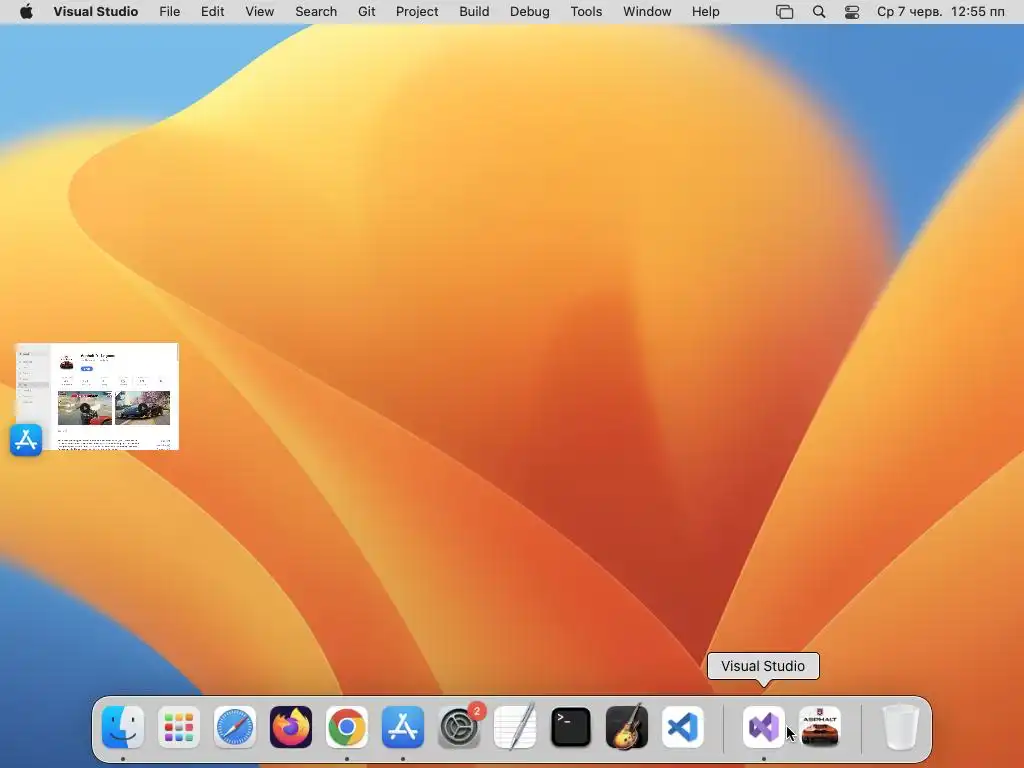The image size is (1024, 768).
Task: Open Spotlight search in menu bar
Action: tap(819, 12)
